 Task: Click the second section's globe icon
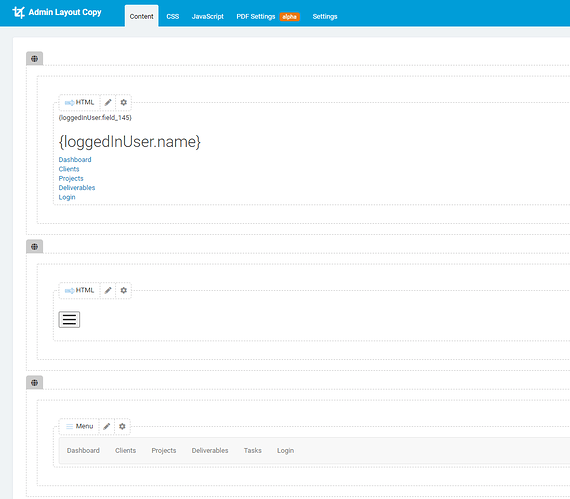[x=35, y=247]
